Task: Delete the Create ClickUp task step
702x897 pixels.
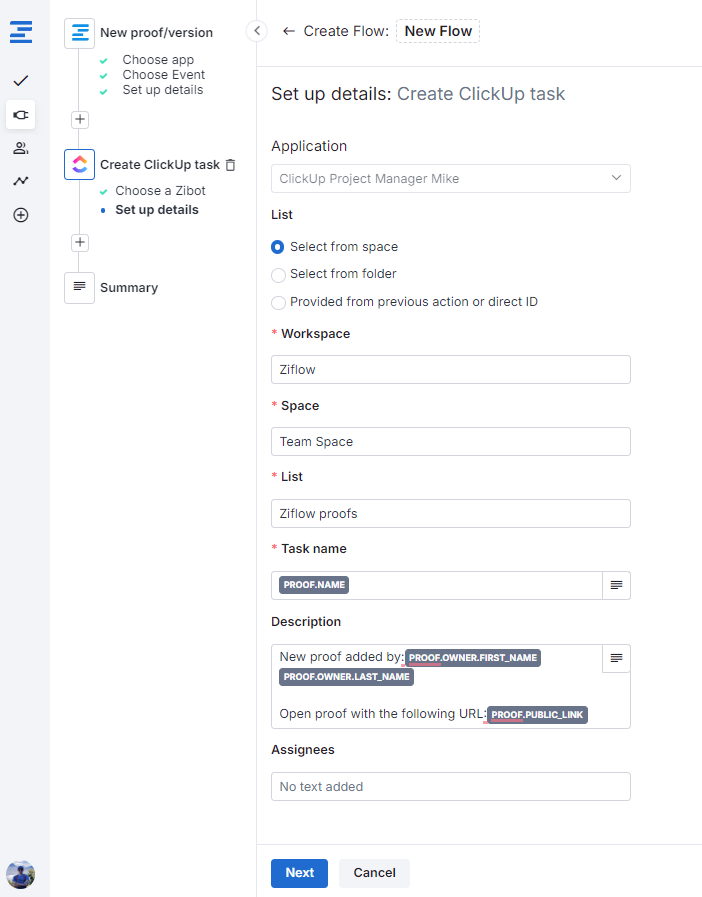Action: tap(231, 165)
